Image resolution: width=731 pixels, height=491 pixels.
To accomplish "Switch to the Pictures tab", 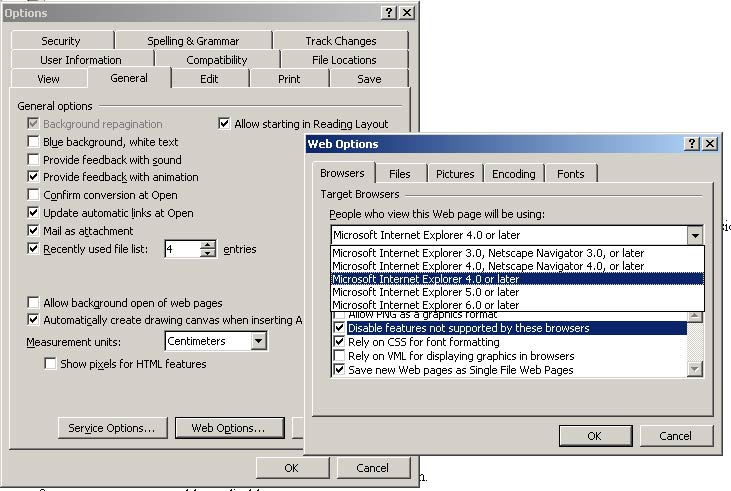I will coord(455,174).
